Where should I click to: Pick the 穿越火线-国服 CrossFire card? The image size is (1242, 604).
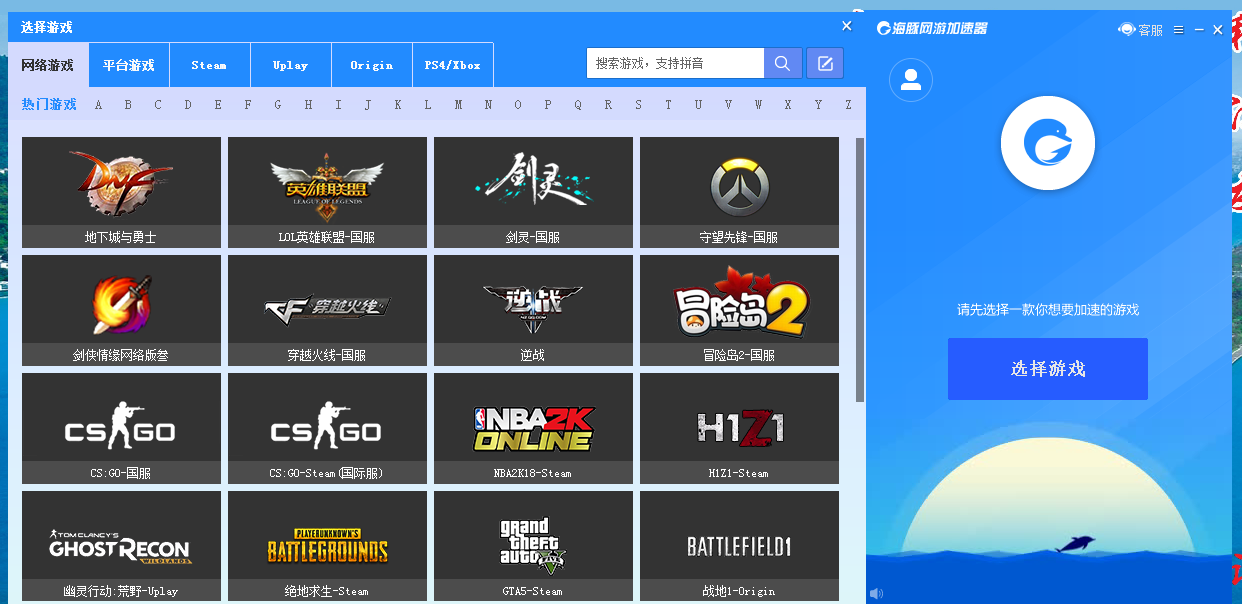click(327, 310)
